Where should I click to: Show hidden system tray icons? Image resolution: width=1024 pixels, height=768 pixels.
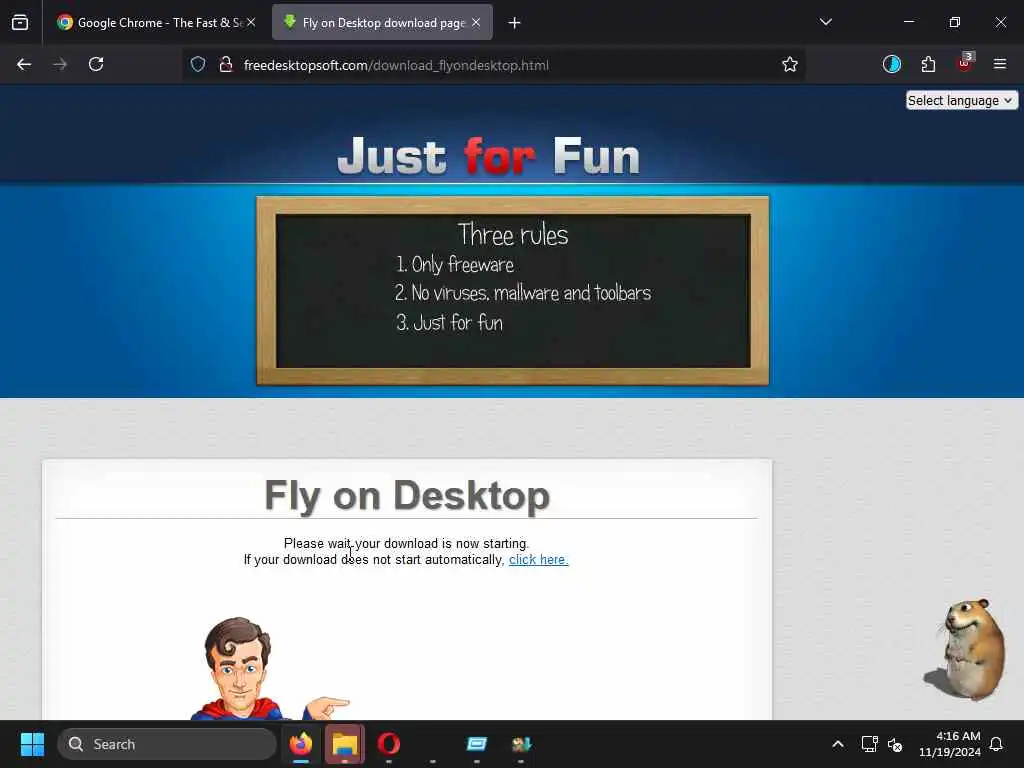click(x=838, y=744)
